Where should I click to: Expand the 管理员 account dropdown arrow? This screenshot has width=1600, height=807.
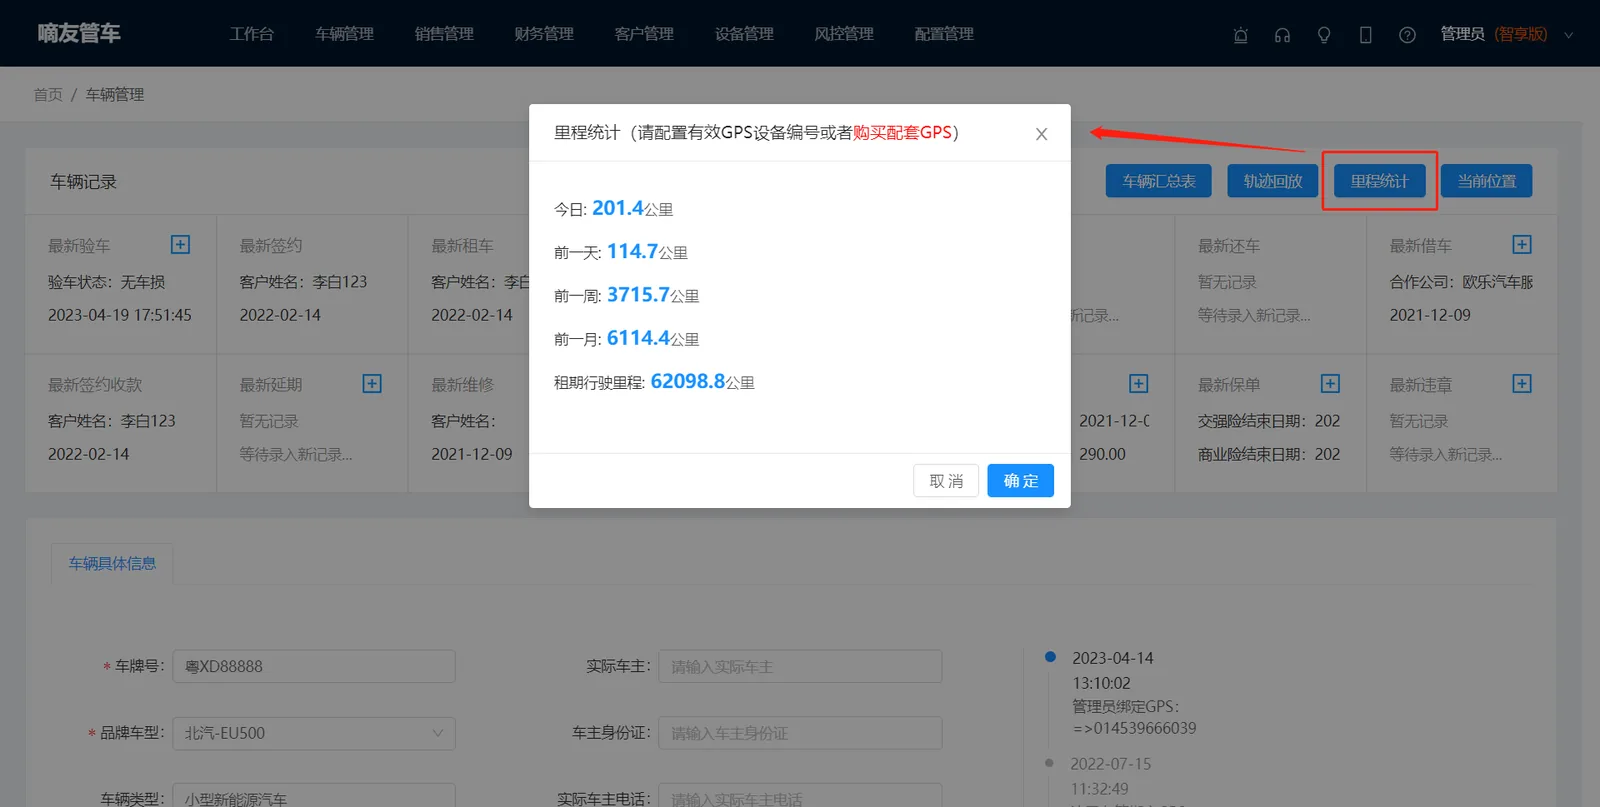point(1568,35)
